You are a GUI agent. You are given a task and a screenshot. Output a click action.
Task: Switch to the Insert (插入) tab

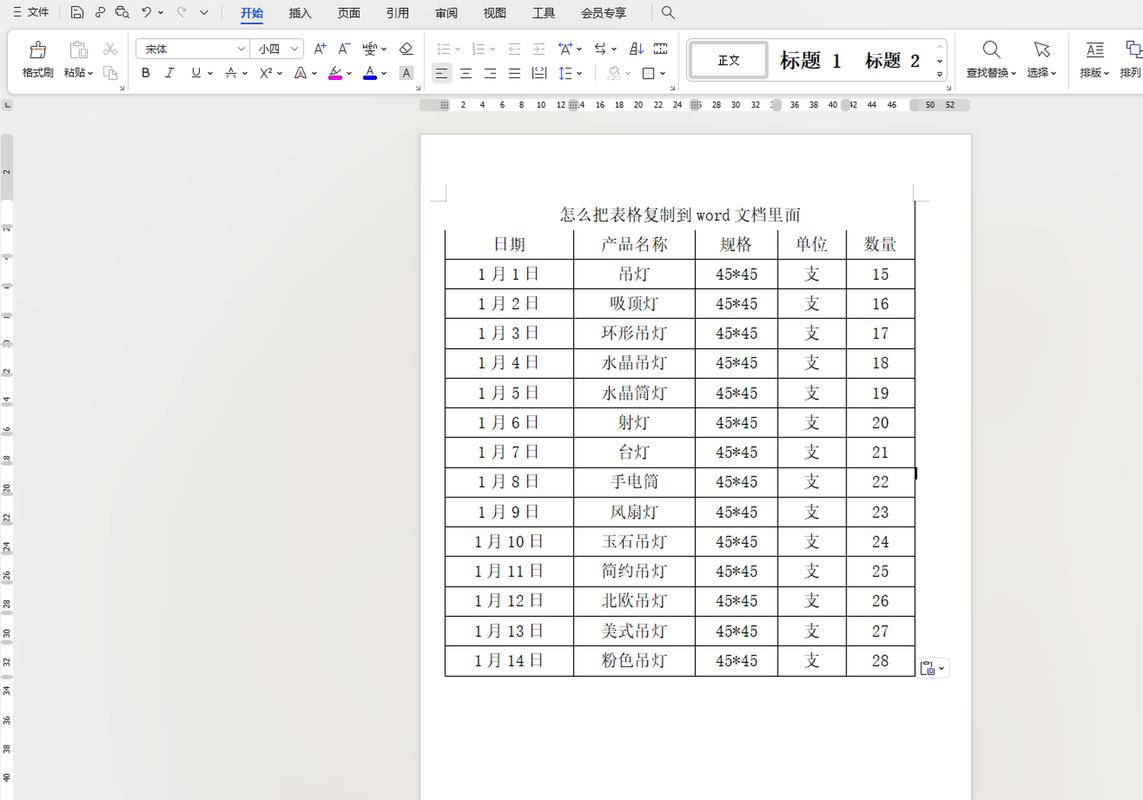pos(300,13)
